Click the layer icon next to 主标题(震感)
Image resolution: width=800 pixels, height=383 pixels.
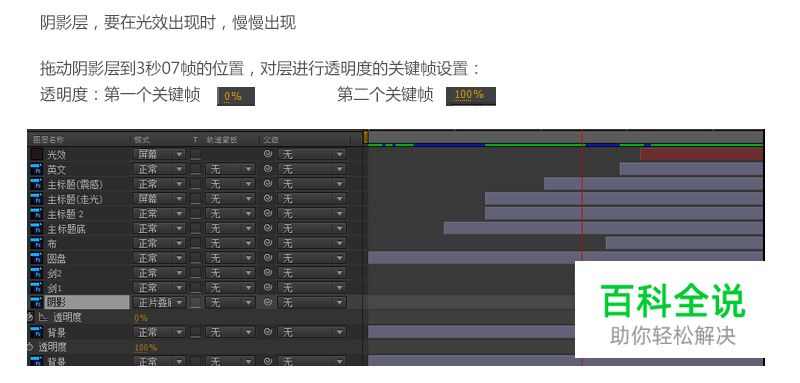coord(36,184)
